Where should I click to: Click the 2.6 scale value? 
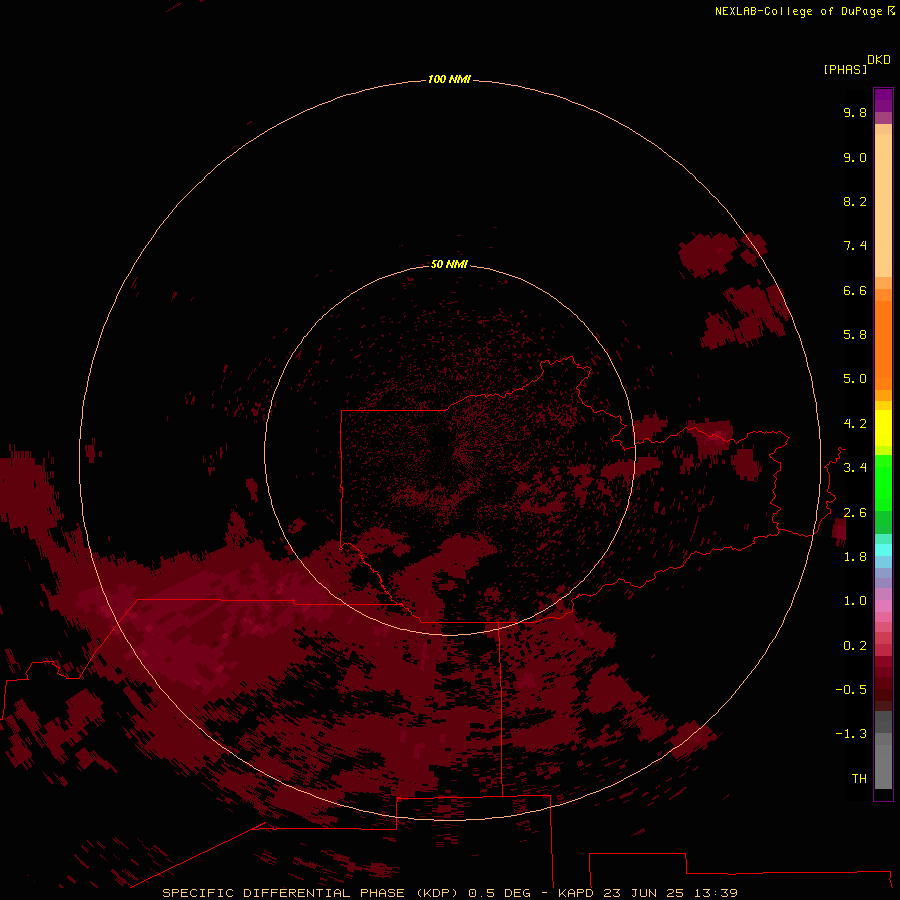coord(855,513)
